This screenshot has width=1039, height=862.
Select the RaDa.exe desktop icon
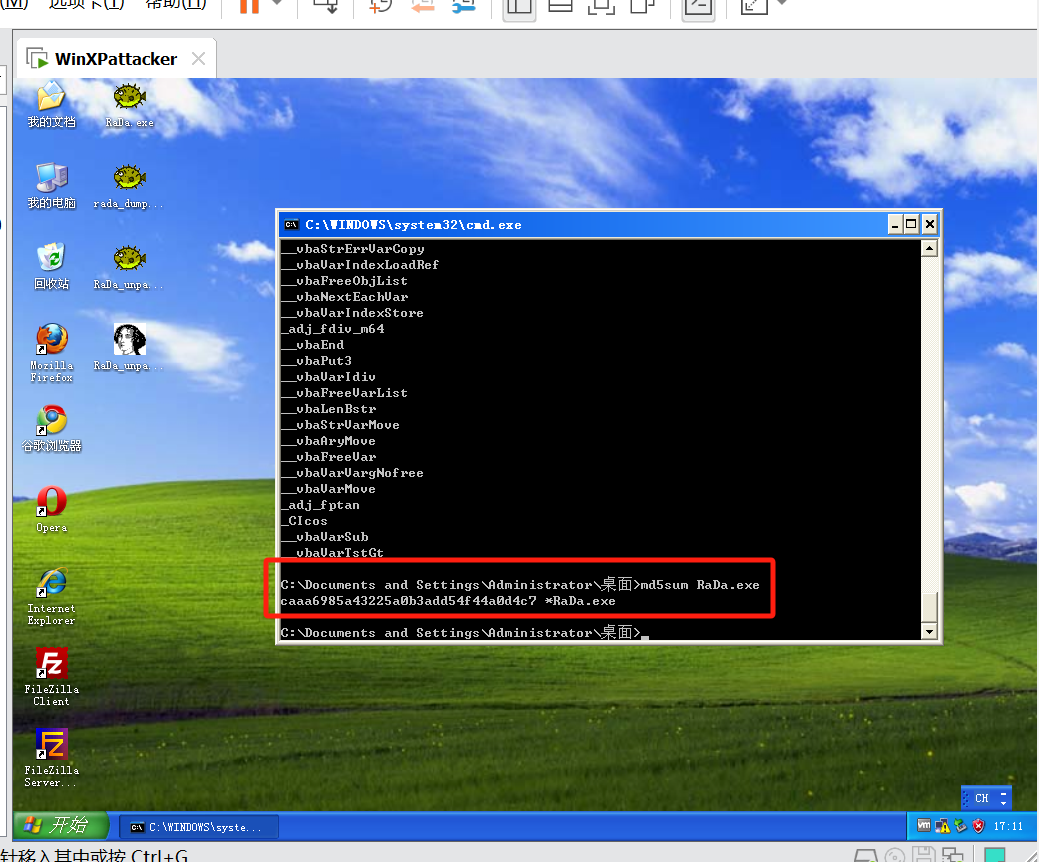[x=129, y=105]
